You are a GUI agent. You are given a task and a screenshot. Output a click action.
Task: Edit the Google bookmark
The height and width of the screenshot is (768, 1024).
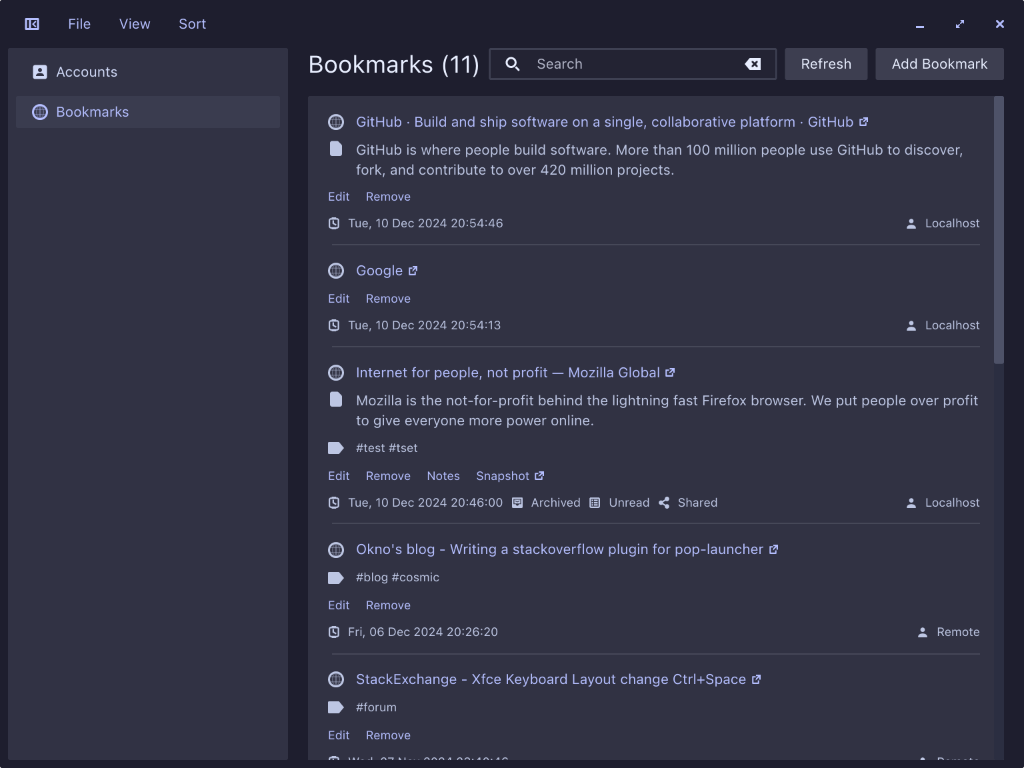[338, 298]
